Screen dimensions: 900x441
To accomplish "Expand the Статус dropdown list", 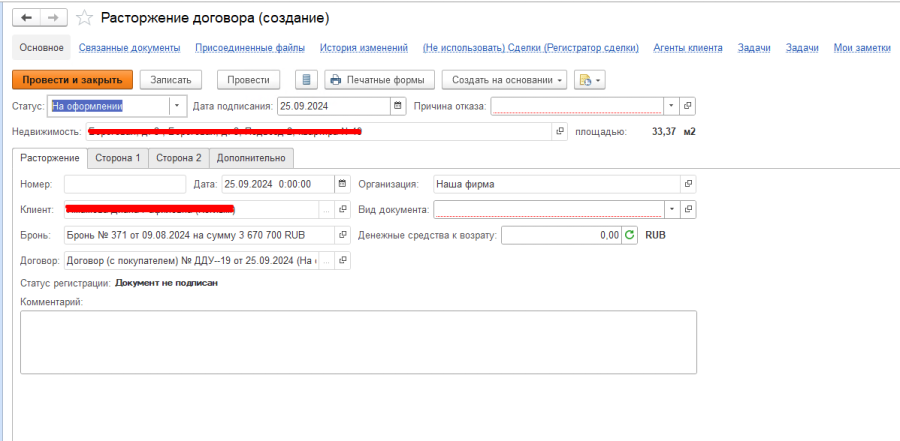I will (x=177, y=105).
